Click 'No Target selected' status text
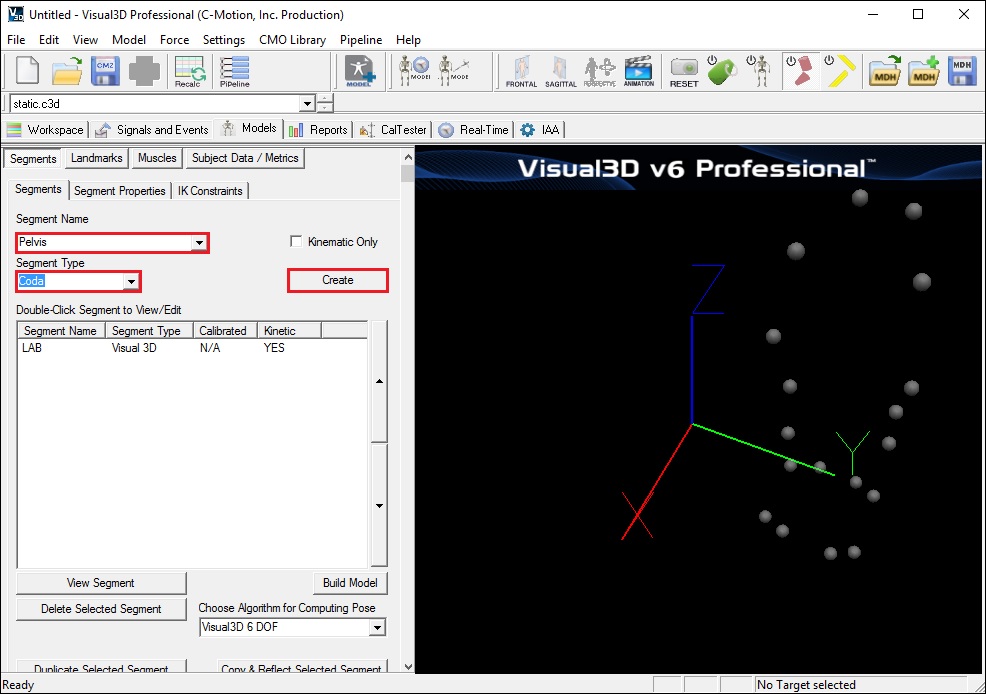This screenshot has height=694, width=986. (806, 685)
